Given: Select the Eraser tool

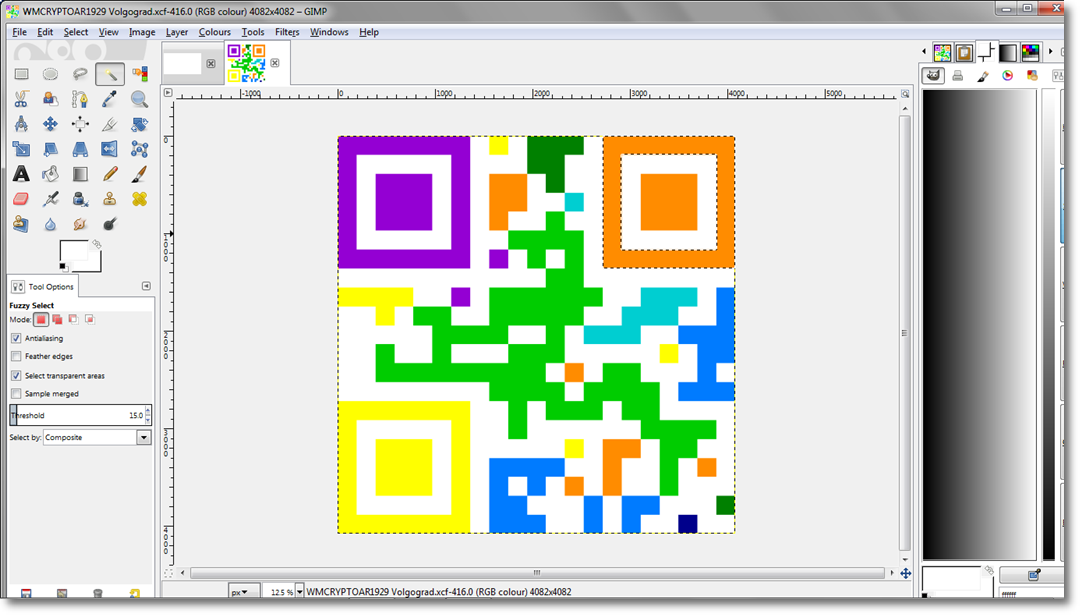Looking at the screenshot, I should point(21,199).
